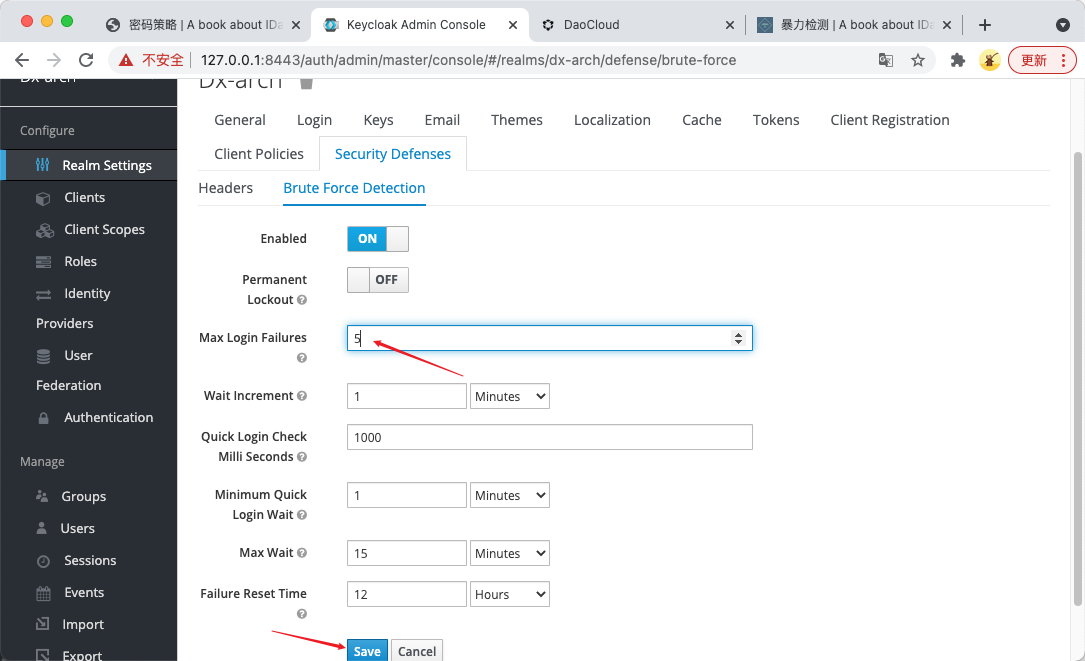Switch to the General tab

(240, 120)
